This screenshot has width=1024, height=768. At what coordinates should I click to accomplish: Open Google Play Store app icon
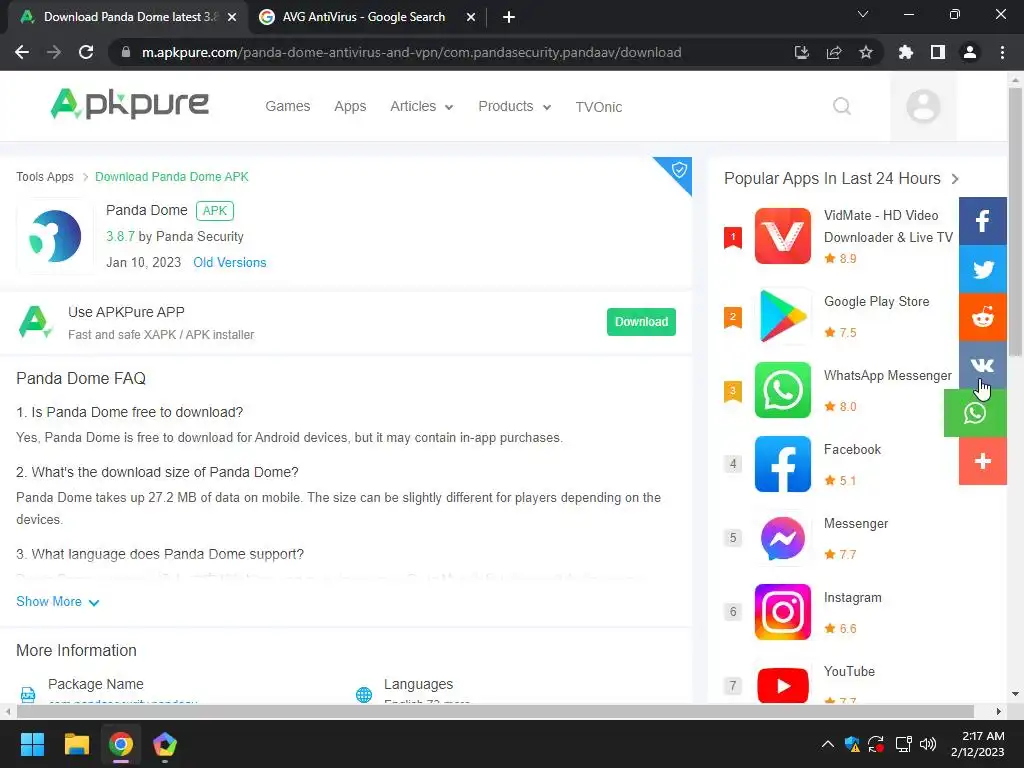pos(782,316)
